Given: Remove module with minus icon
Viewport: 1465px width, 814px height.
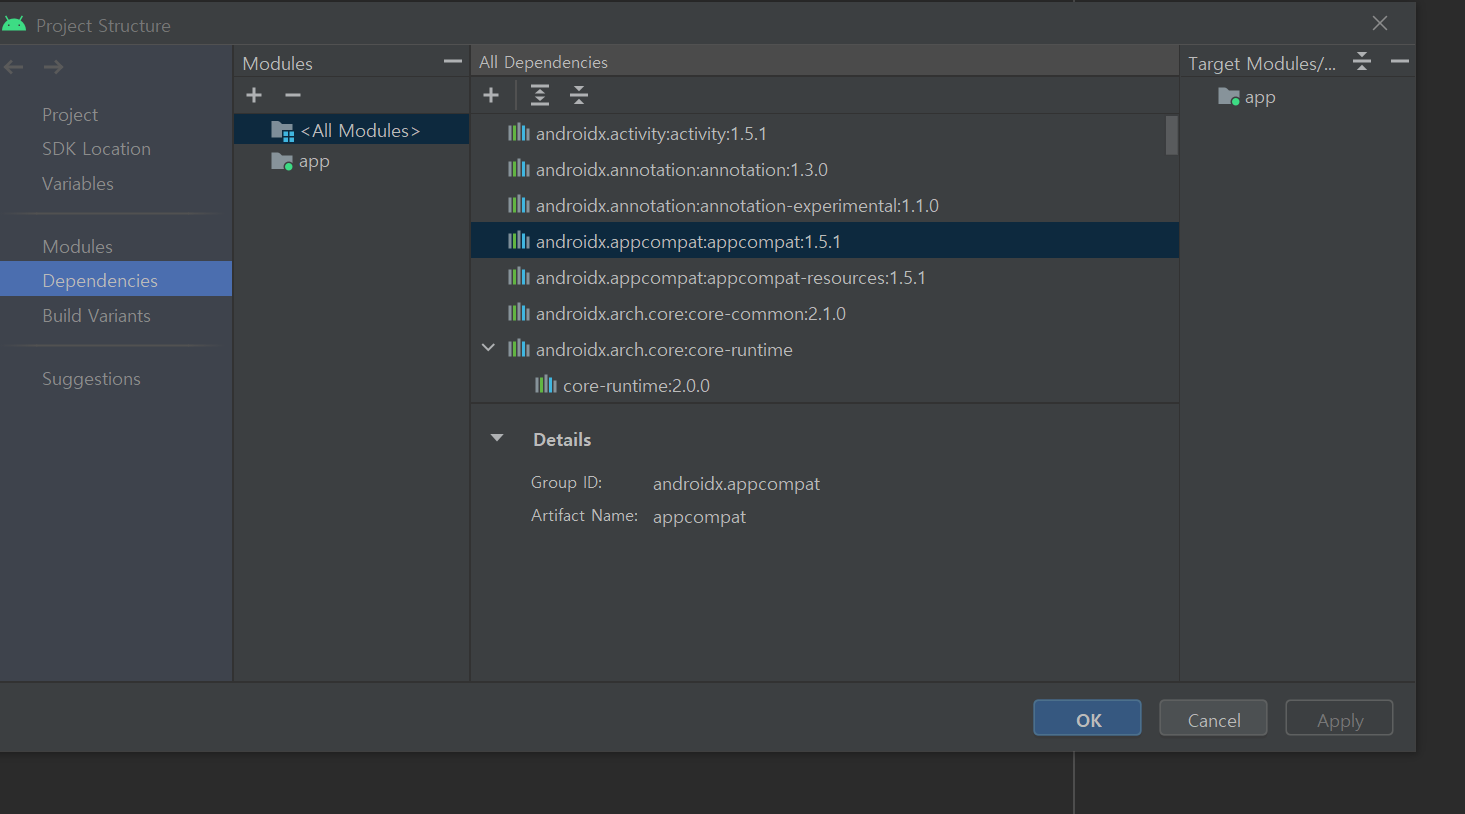Looking at the screenshot, I should pyautogui.click(x=292, y=95).
